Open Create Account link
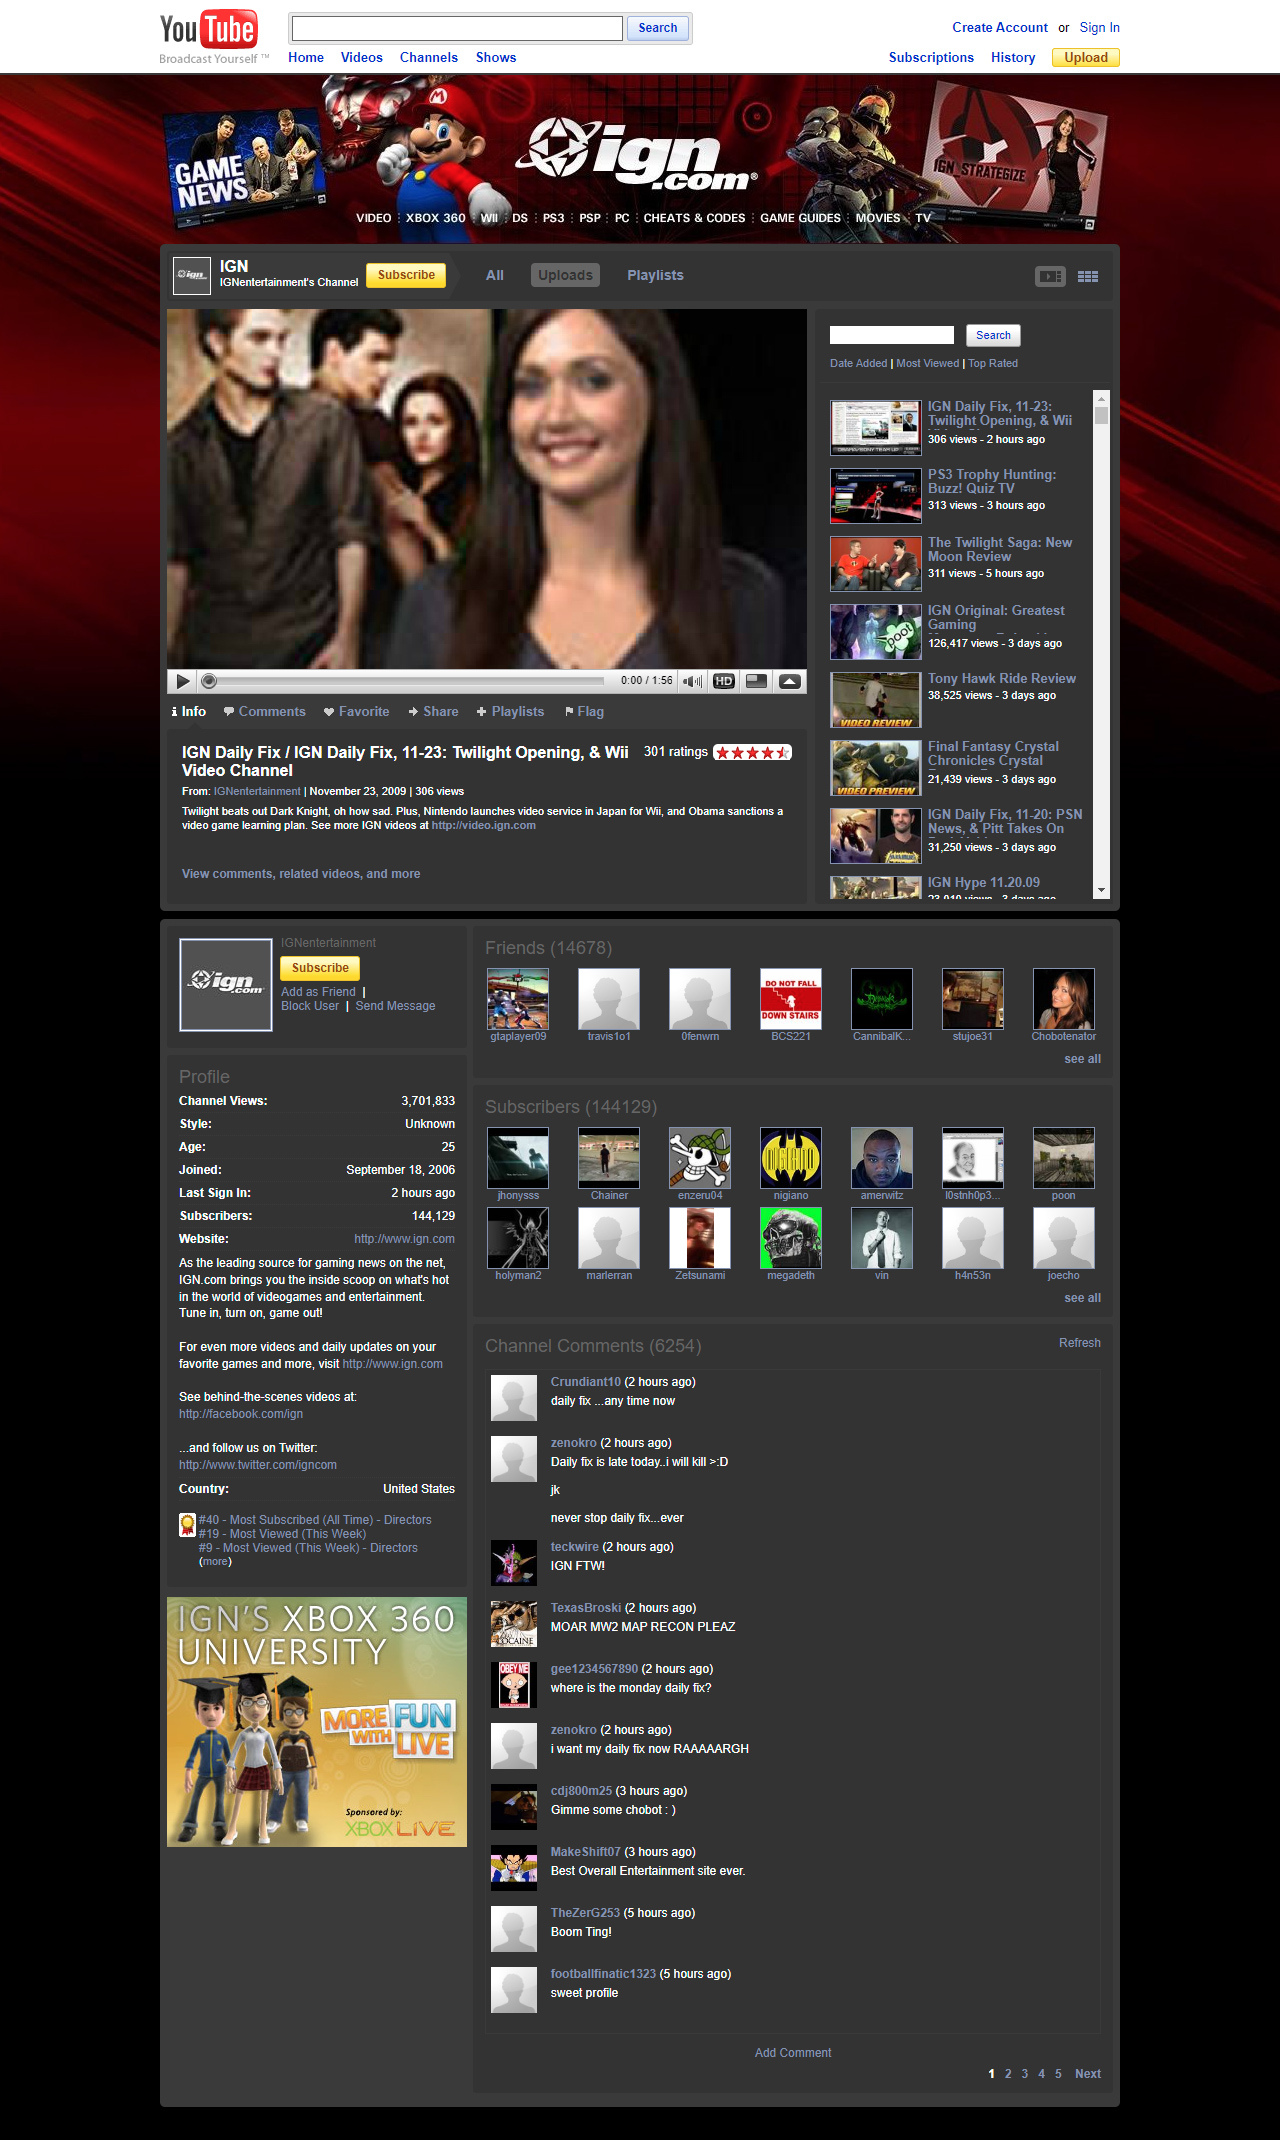 click(1000, 28)
